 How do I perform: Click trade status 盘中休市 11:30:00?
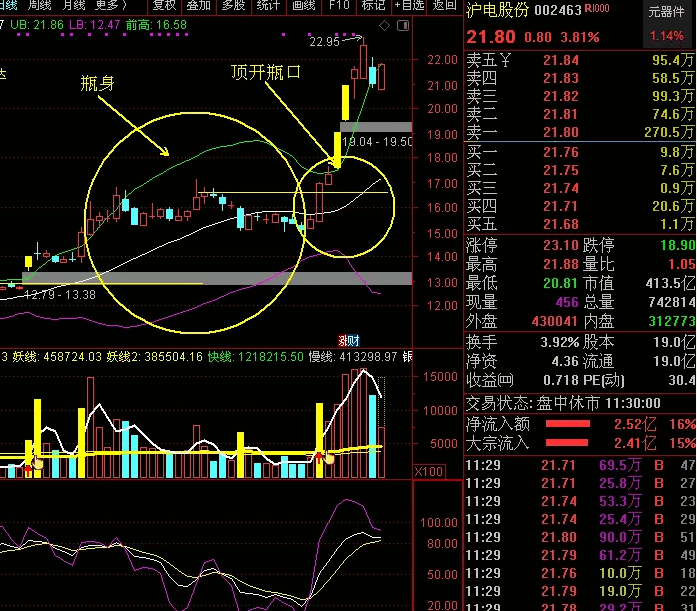coord(598,403)
